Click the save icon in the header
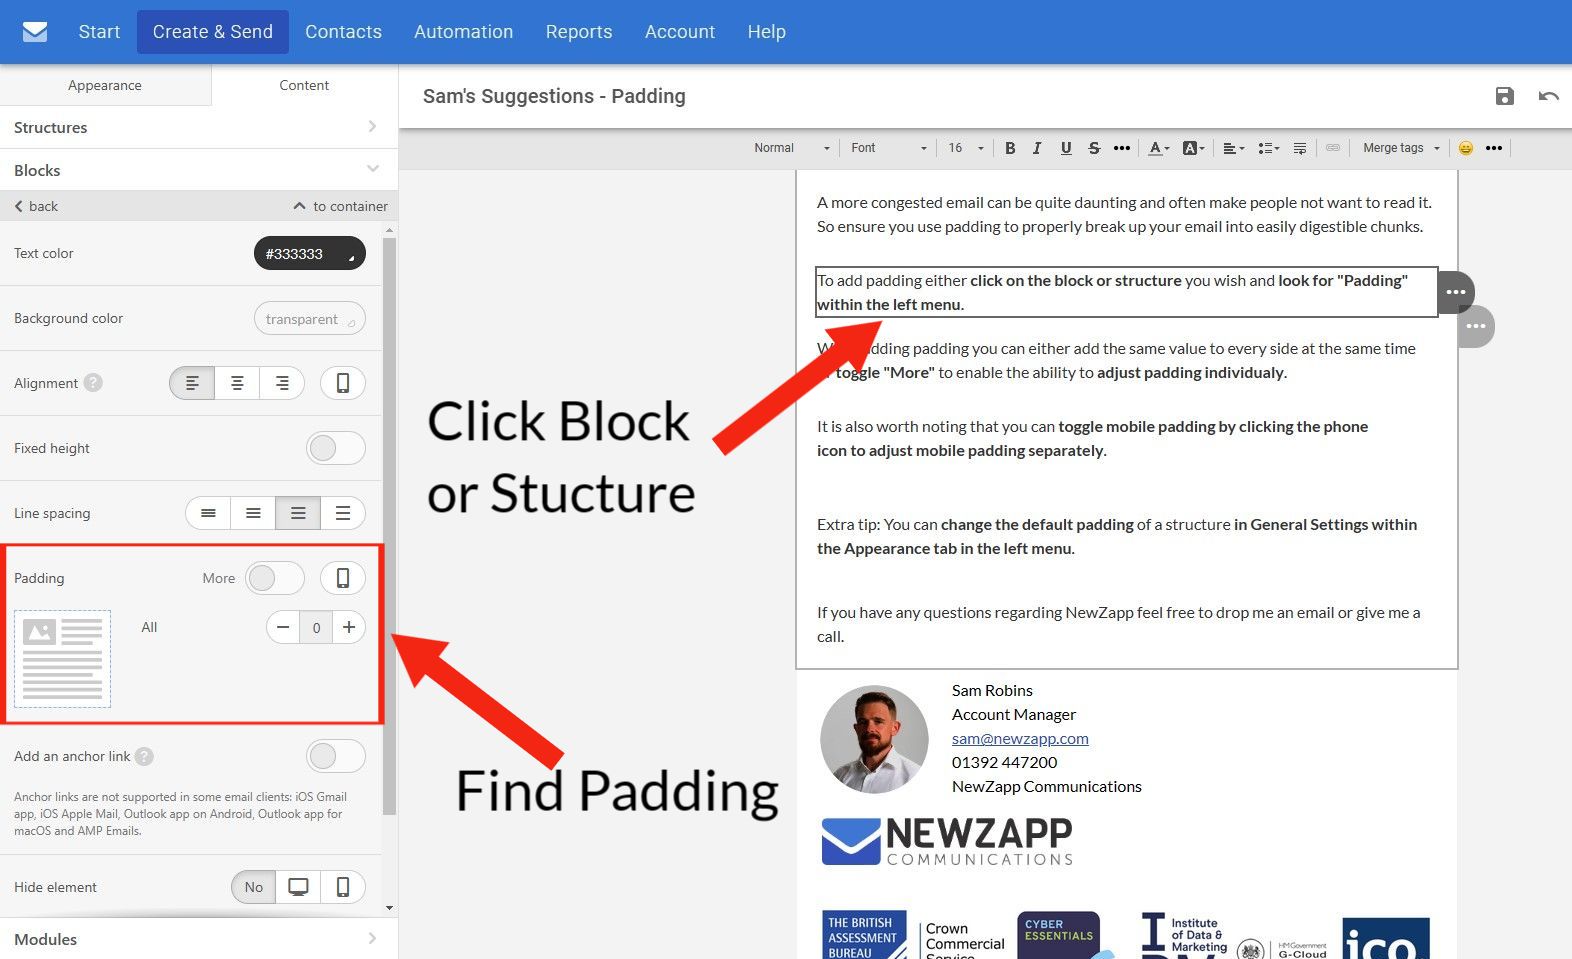Viewport: 1572px width, 959px height. pos(1504,96)
